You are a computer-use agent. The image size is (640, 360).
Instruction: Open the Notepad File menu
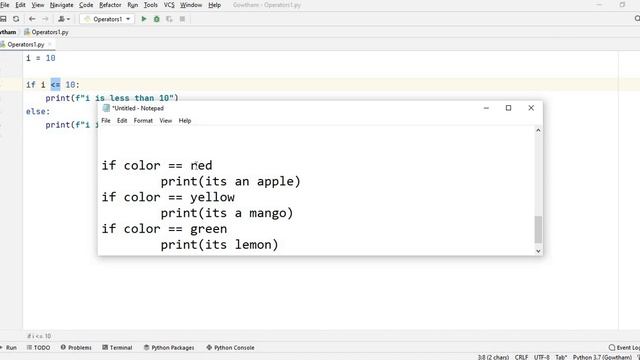pos(106,120)
